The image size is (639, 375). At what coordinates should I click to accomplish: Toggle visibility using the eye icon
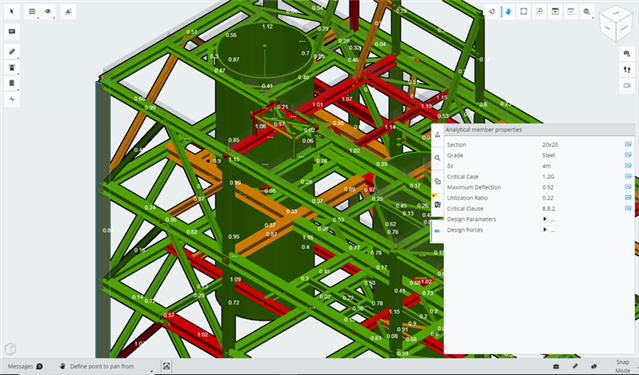point(48,11)
